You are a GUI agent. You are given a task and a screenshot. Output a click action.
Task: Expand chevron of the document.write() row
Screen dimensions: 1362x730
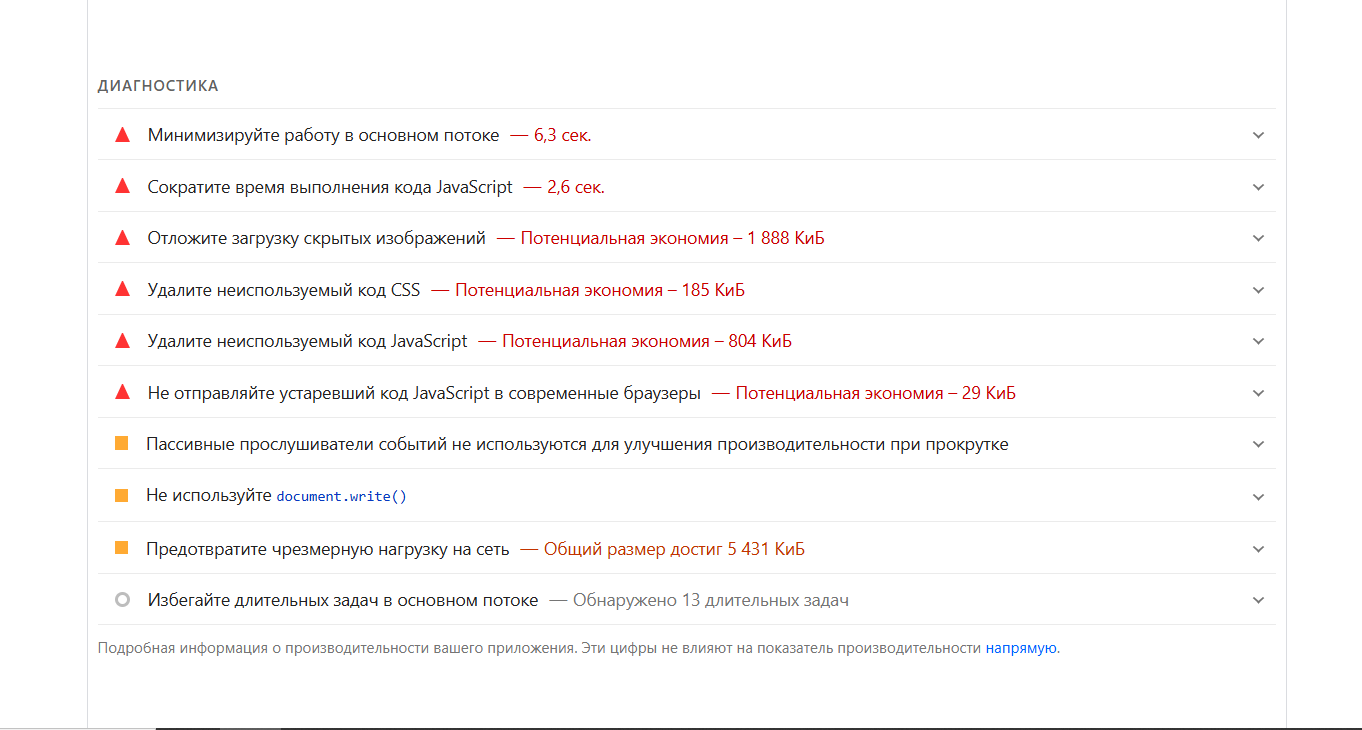pos(1258,497)
